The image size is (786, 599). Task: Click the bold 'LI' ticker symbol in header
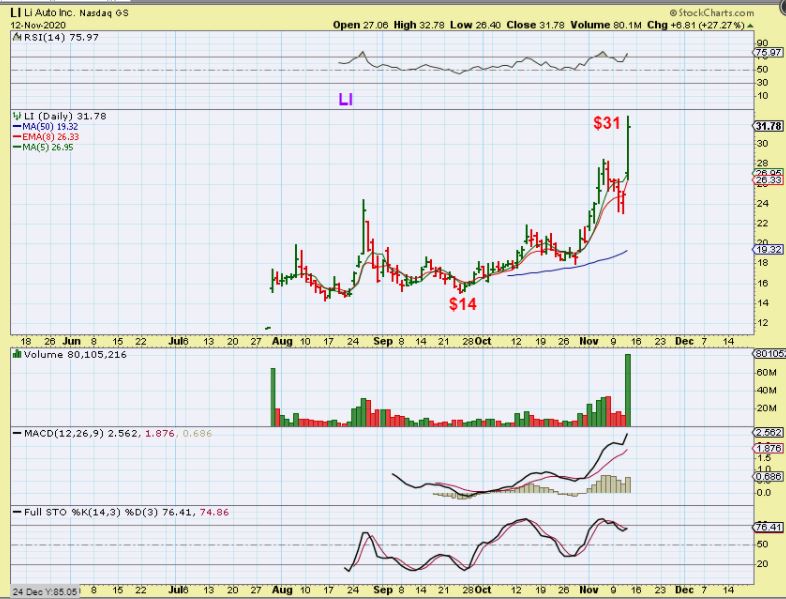tap(15, 13)
